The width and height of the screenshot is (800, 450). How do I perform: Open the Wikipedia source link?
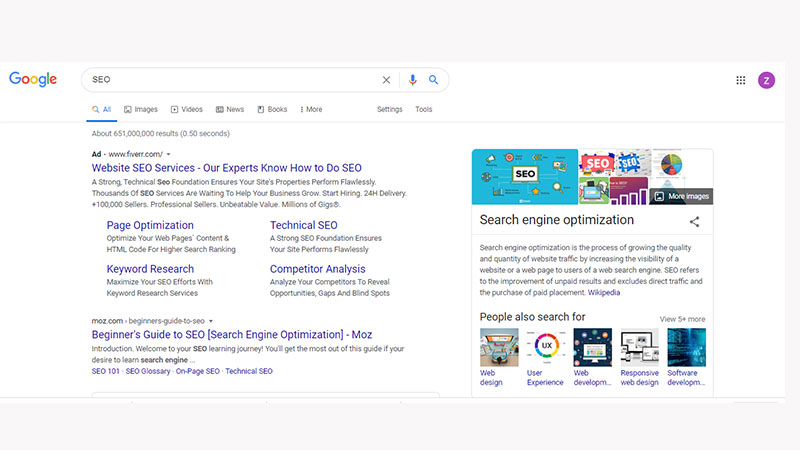pos(604,292)
